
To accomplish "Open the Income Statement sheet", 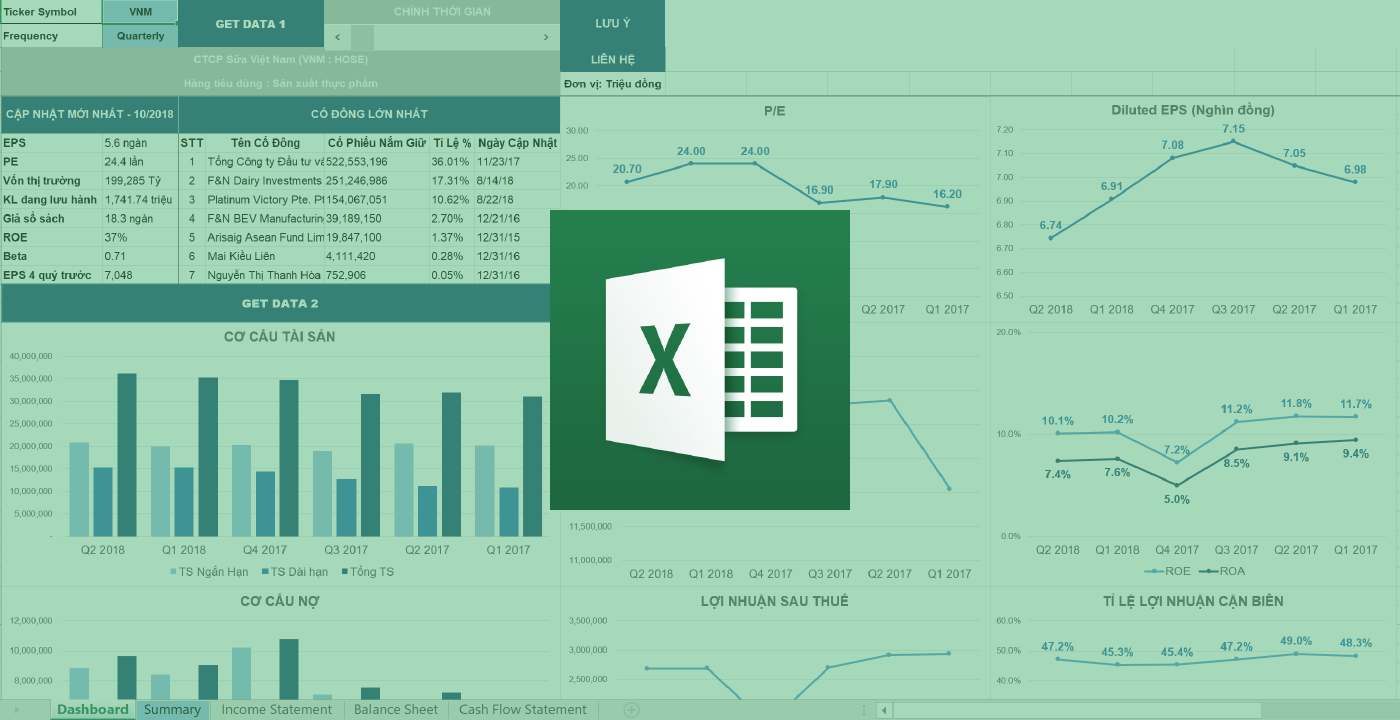I will pyautogui.click(x=276, y=709).
